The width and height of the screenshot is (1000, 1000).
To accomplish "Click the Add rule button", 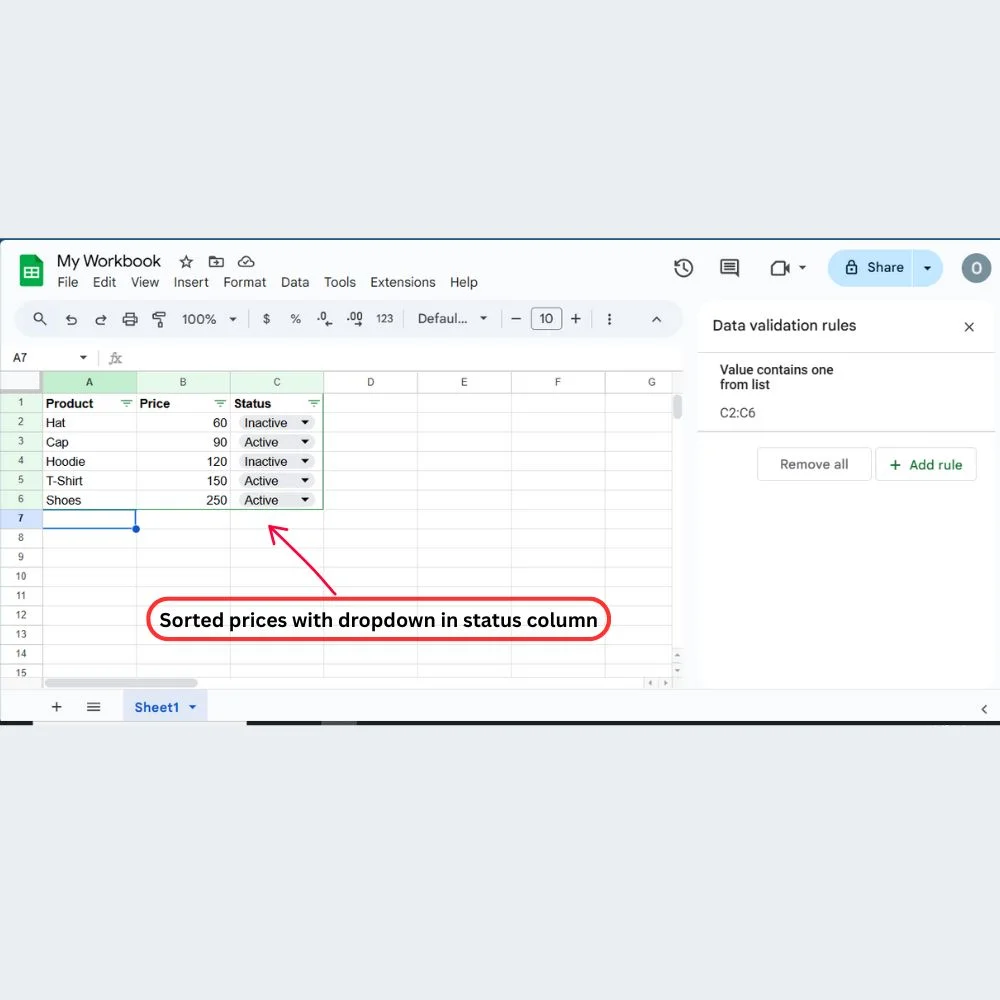I will pyautogui.click(x=925, y=464).
